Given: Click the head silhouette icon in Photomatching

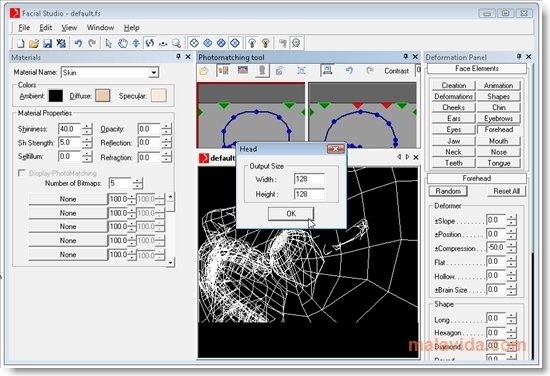Looking at the screenshot, I should [262, 70].
